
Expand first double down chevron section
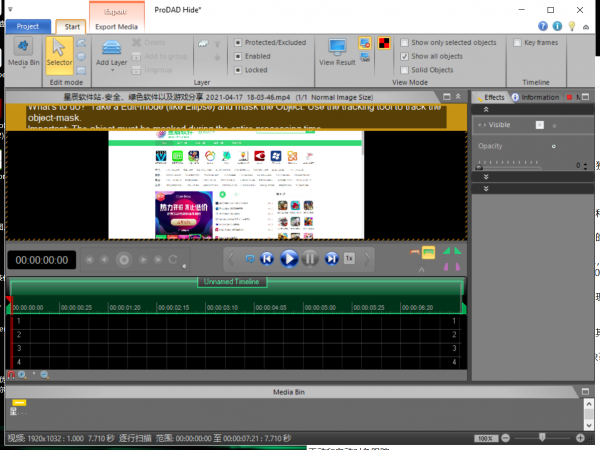pos(486,177)
